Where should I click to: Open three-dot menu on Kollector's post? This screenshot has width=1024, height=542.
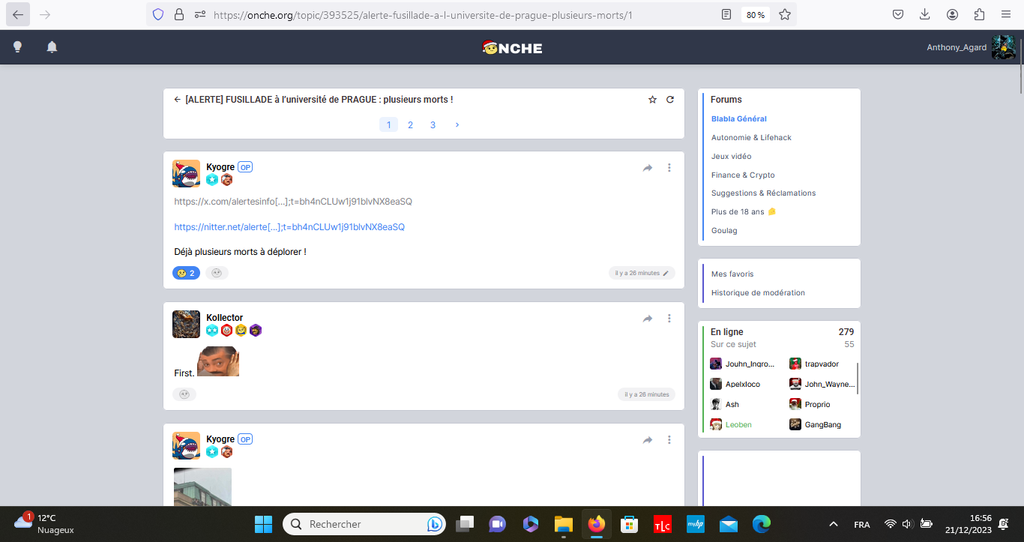point(670,318)
